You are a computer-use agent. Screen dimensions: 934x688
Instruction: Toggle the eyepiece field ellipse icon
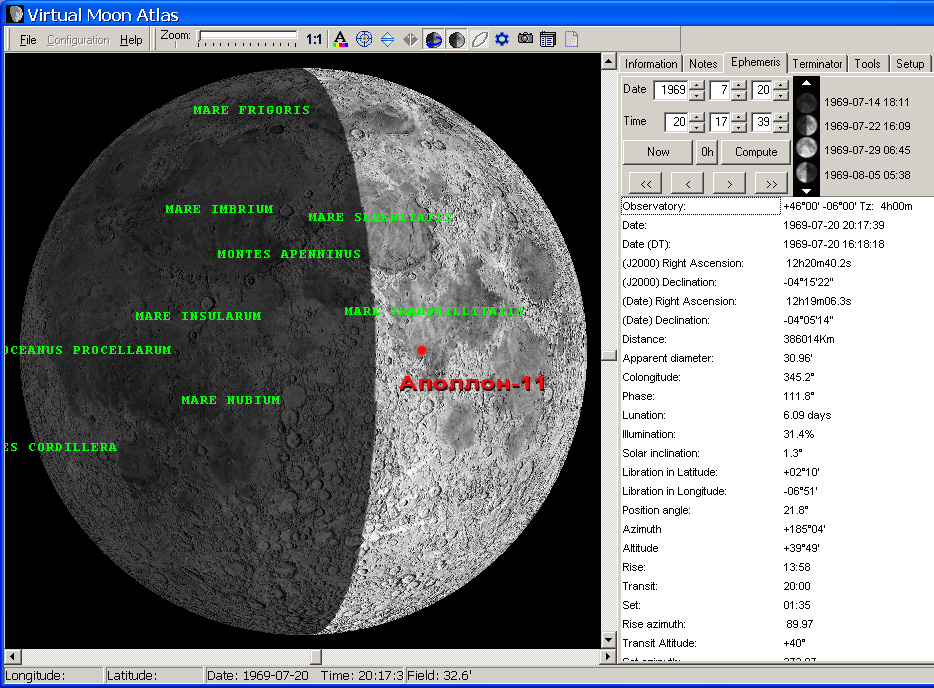tap(480, 39)
